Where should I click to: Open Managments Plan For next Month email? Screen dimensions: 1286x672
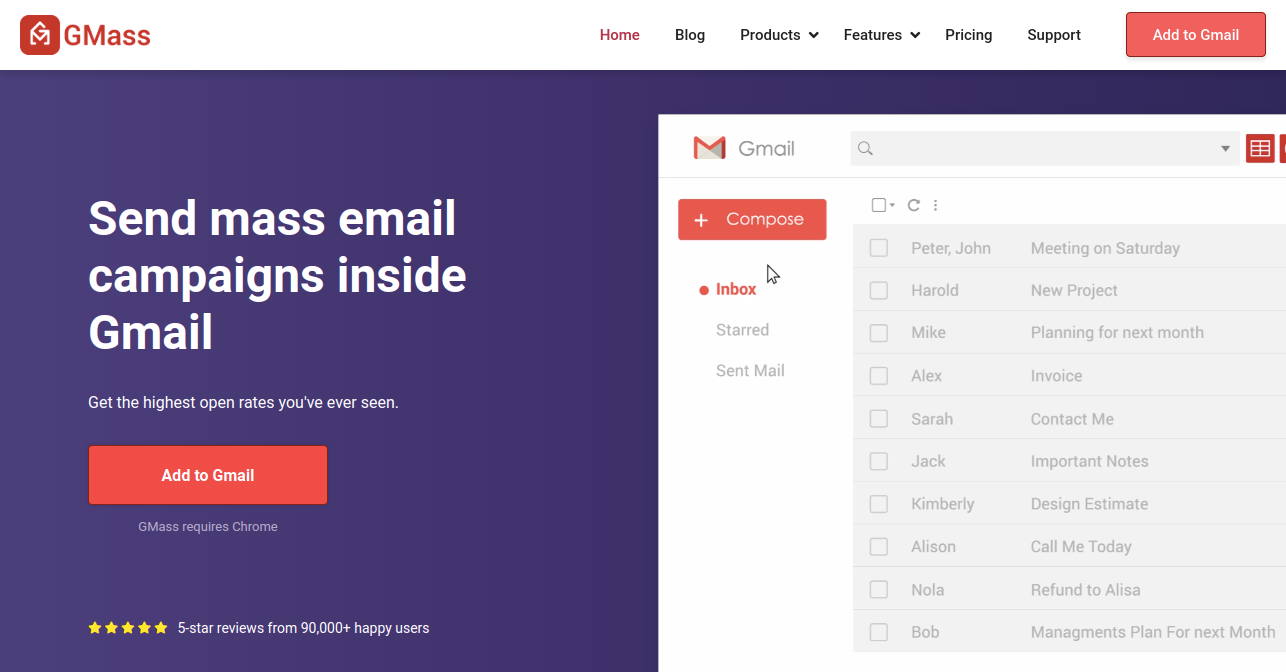[1153, 632]
